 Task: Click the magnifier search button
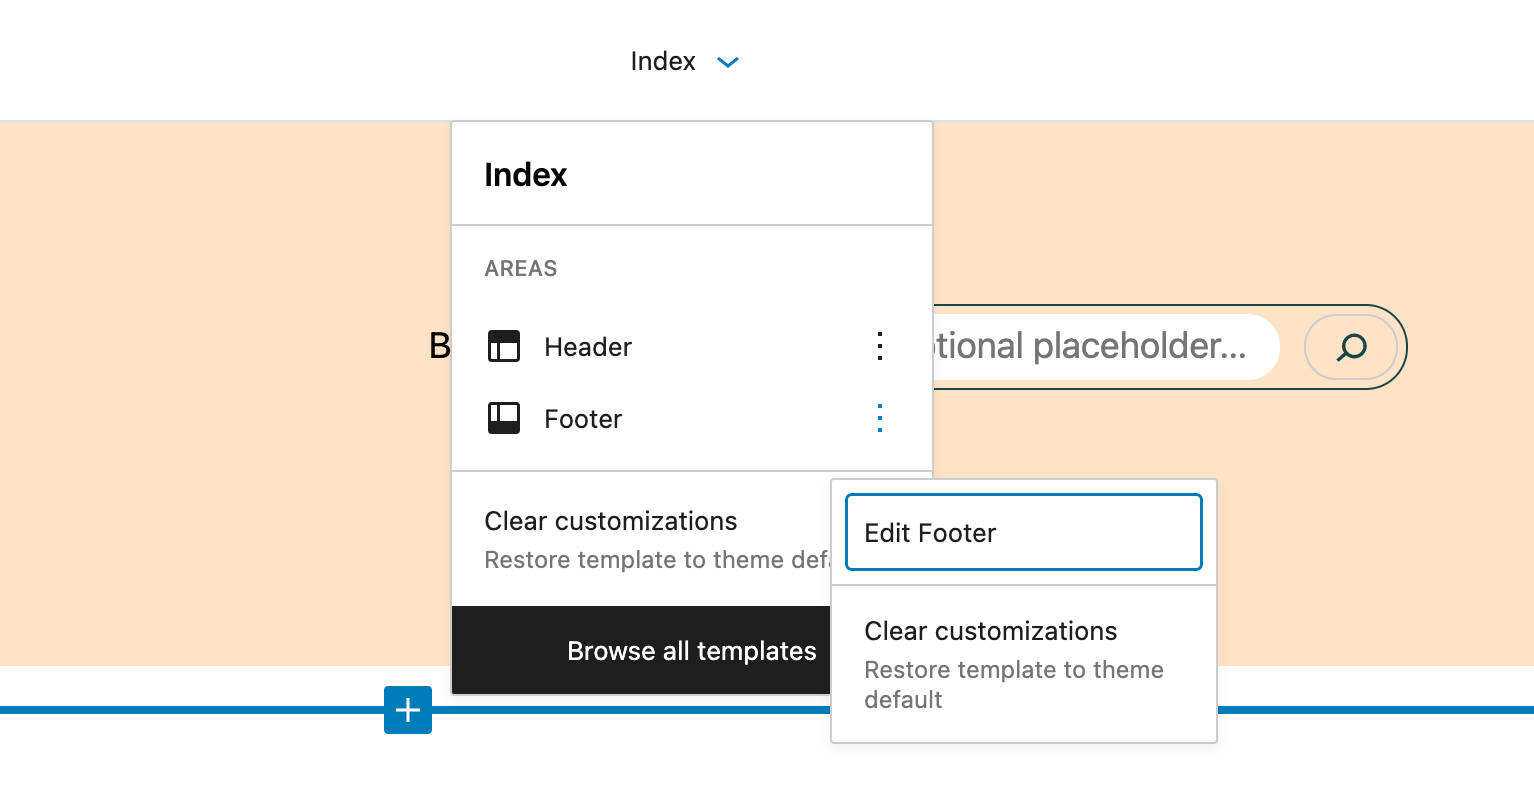[x=1351, y=347]
